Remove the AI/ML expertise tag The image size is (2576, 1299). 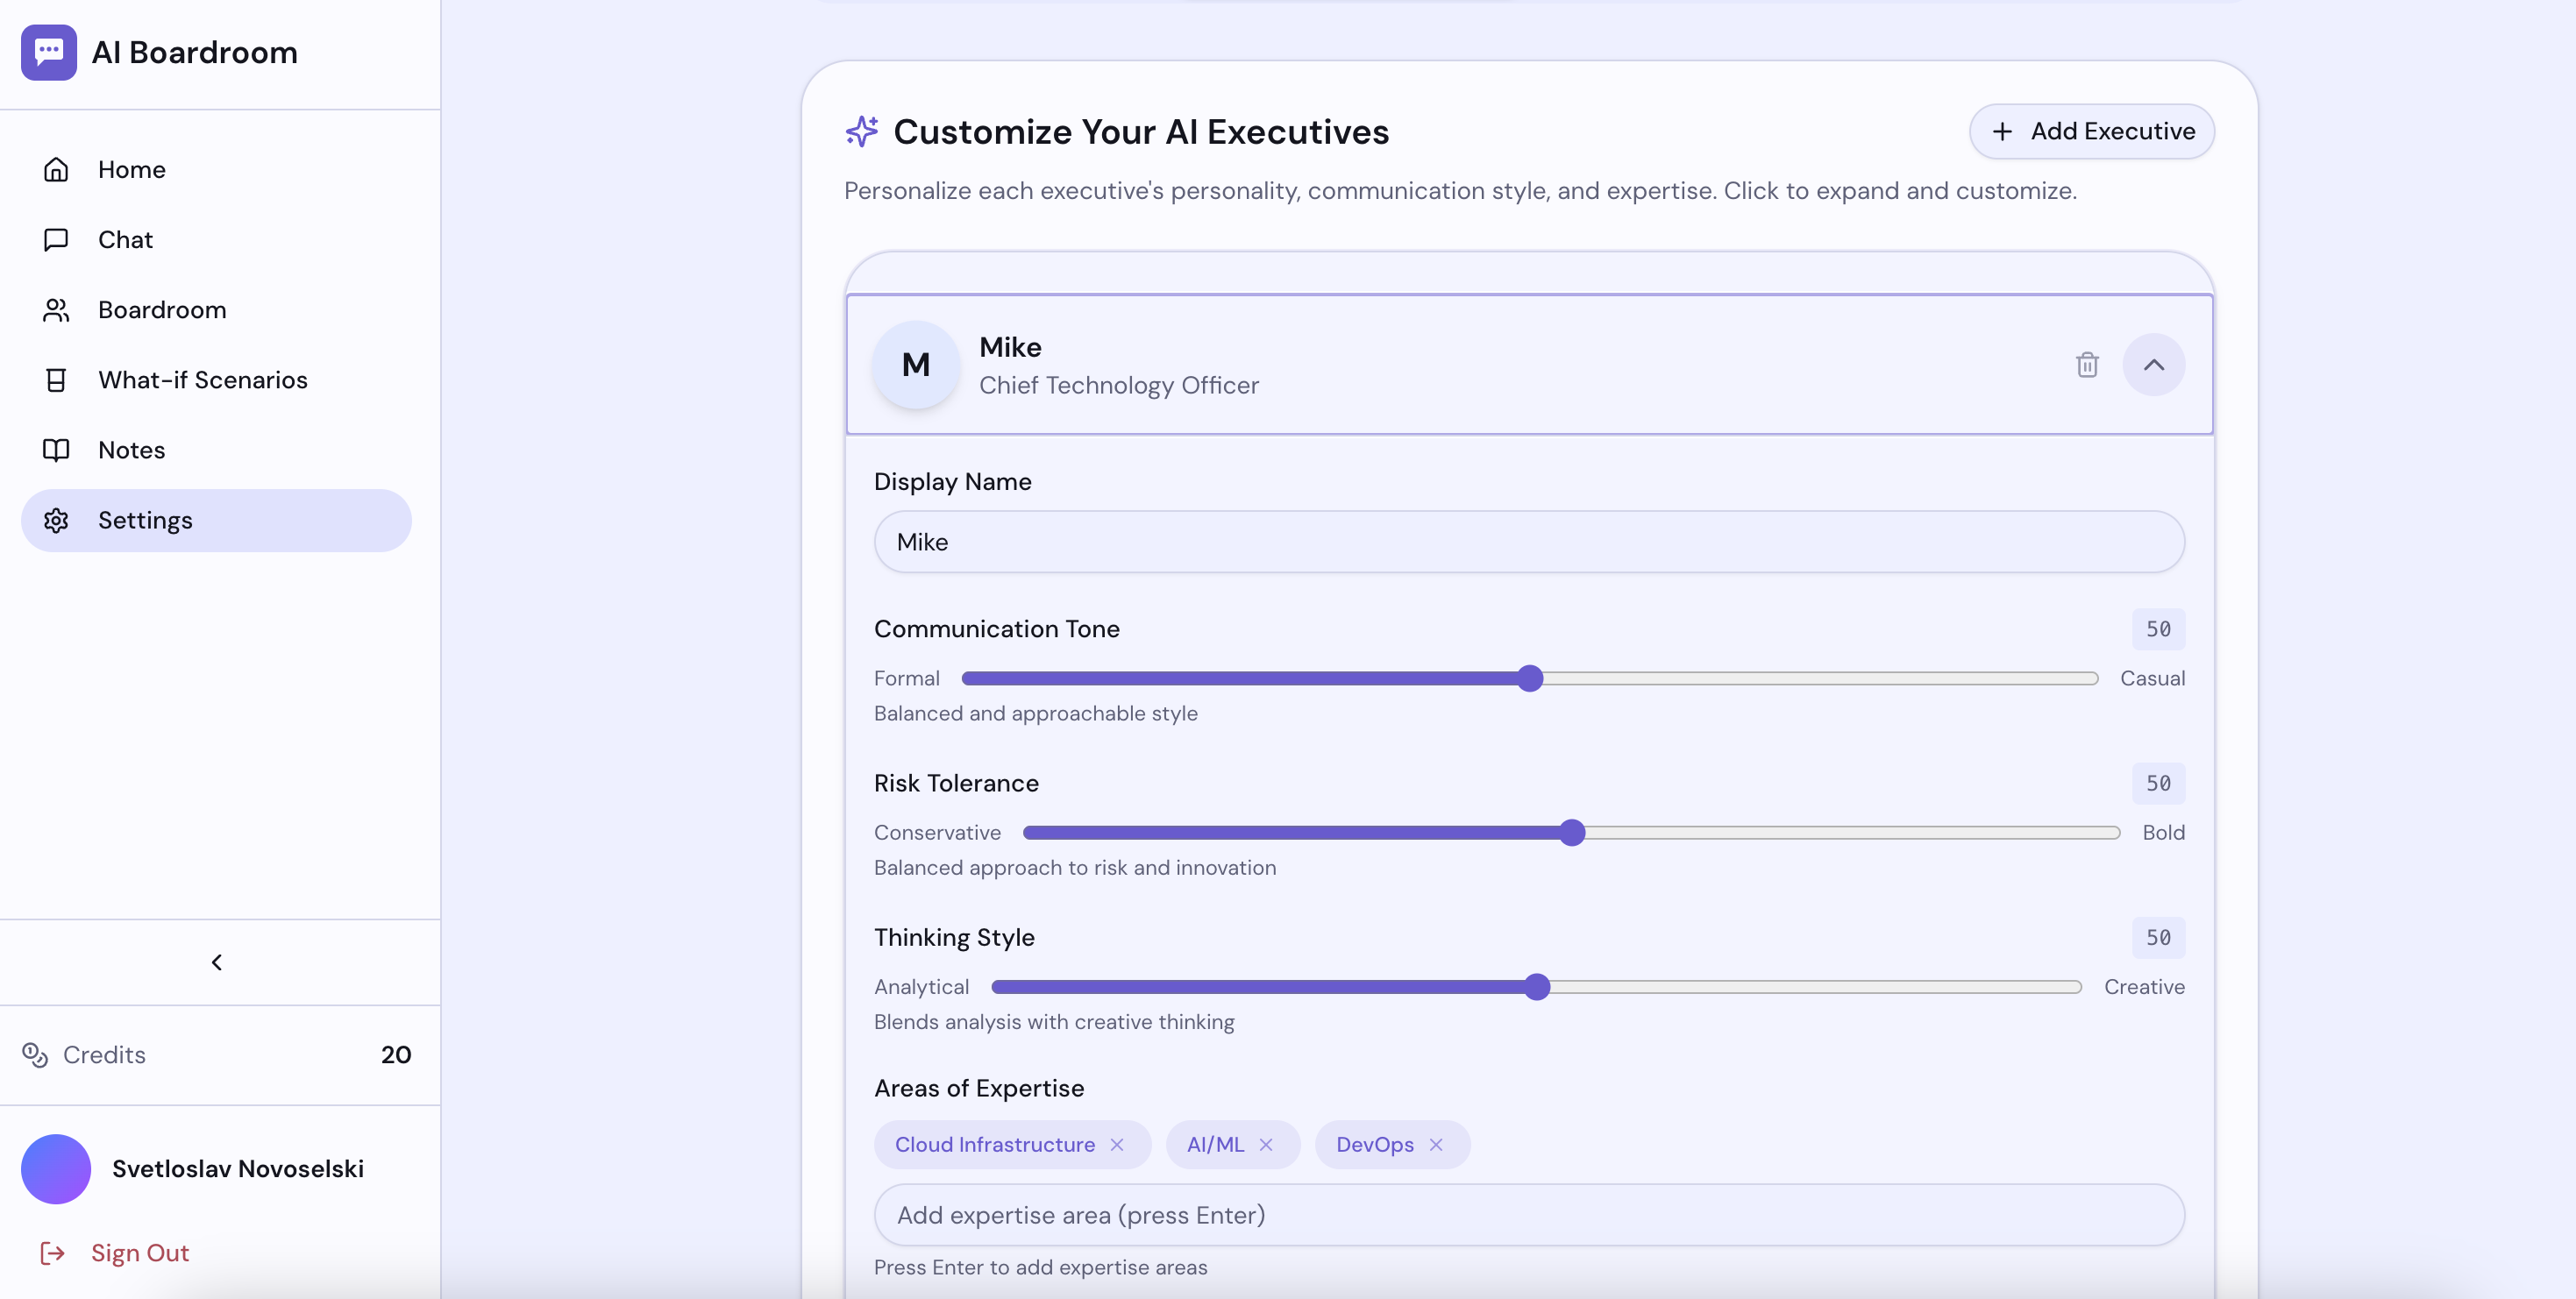1266,1145
